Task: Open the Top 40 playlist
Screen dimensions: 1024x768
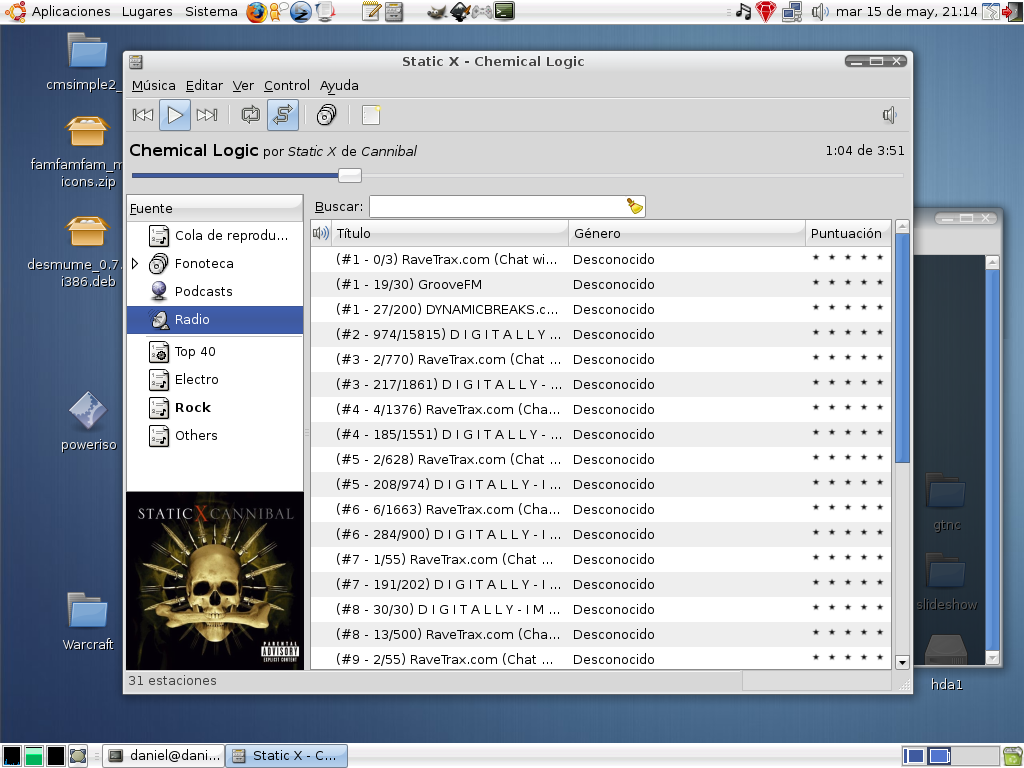Action: coord(216,352)
